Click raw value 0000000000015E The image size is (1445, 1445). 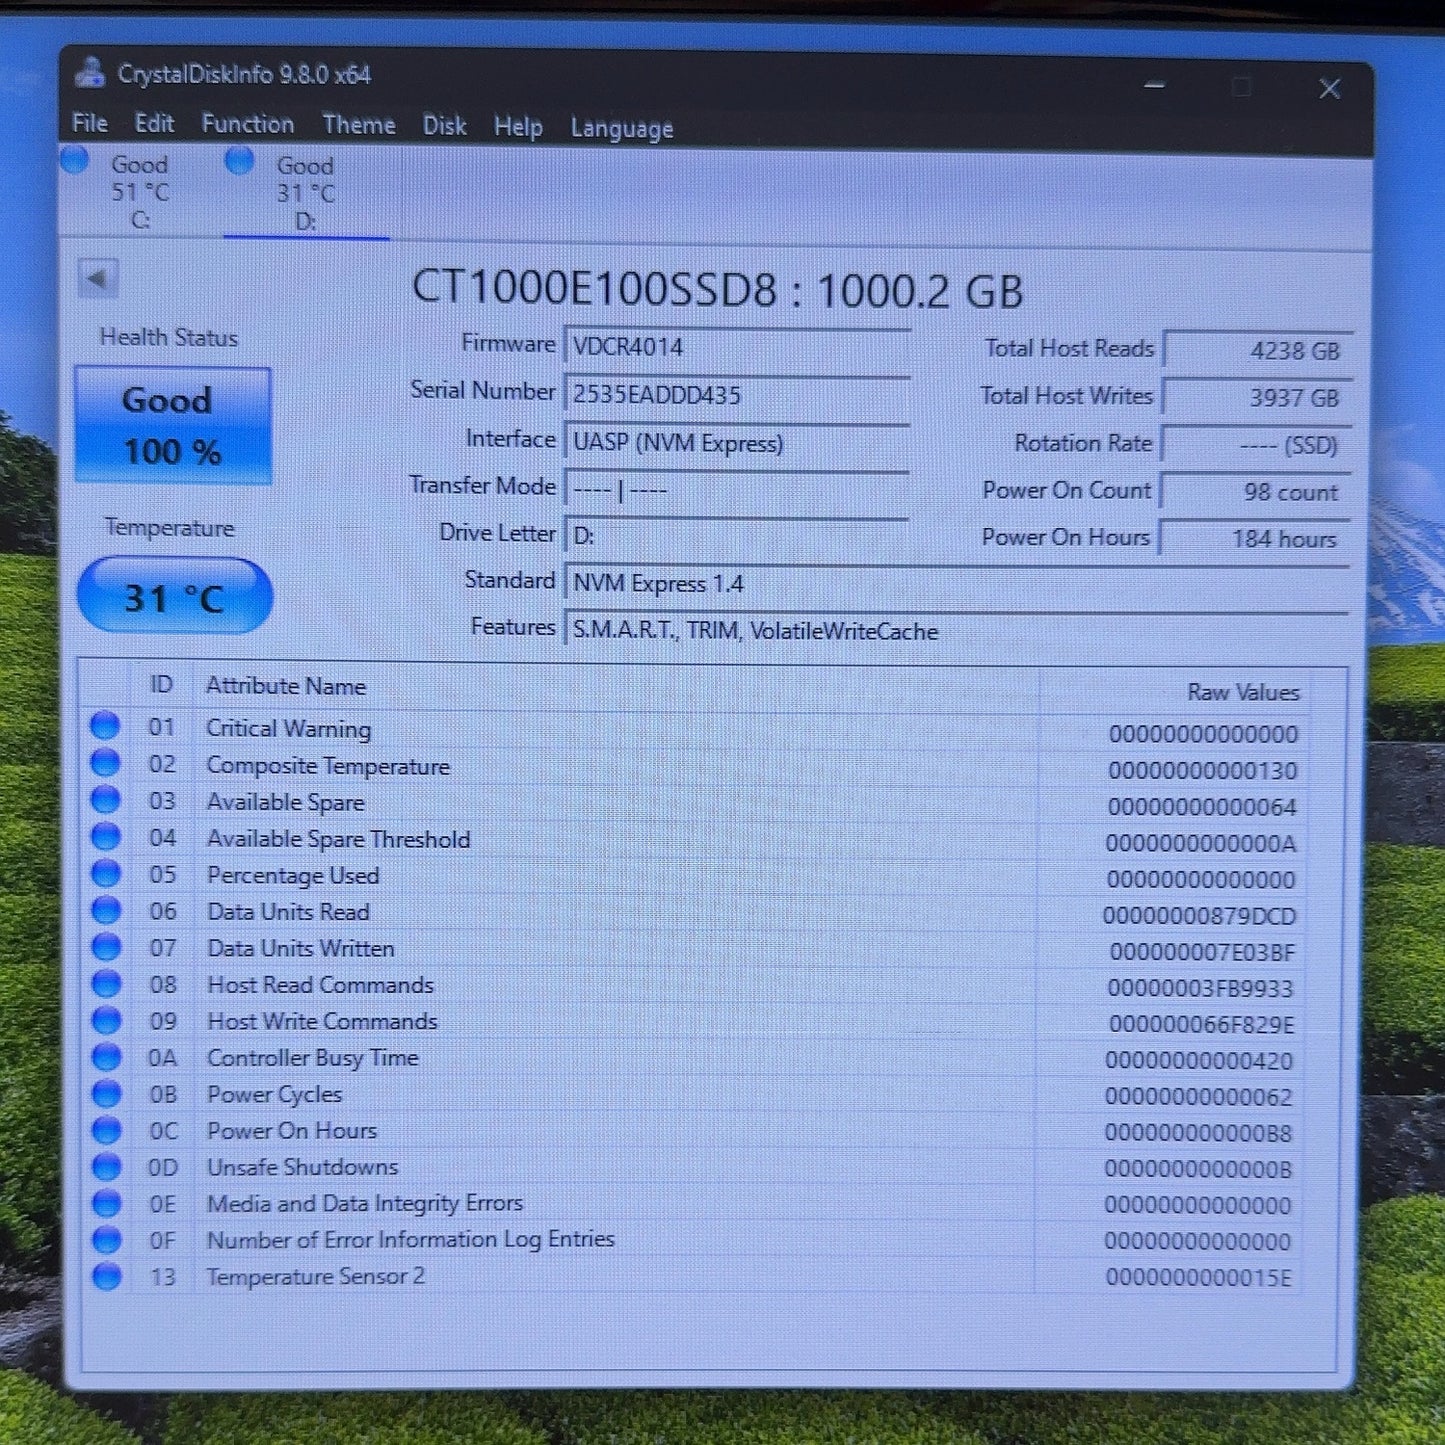1198,1278
